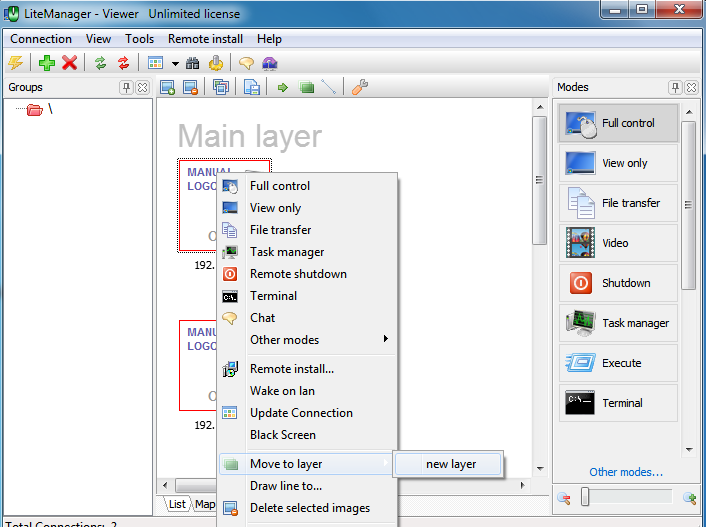The width and height of the screenshot is (706, 527).
Task: Choose Terminal in context menu
Action: point(307,296)
